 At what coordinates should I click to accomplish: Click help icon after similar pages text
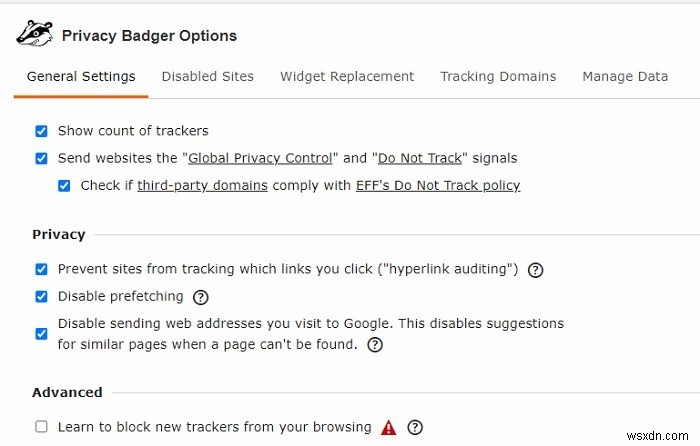pyautogui.click(x=375, y=345)
